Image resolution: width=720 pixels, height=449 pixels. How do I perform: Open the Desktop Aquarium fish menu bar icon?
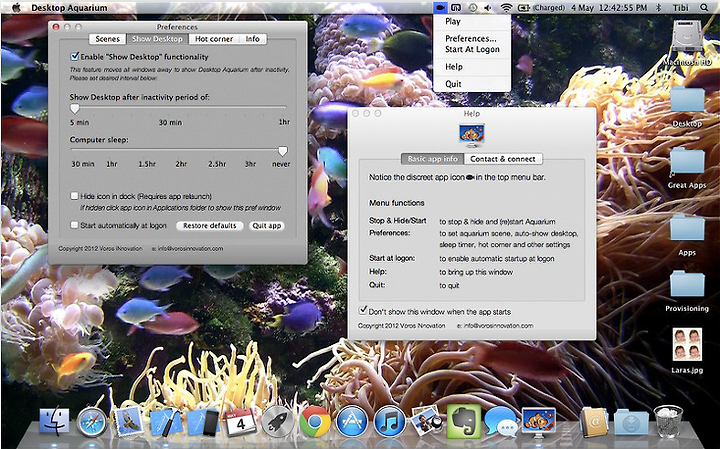440,8
